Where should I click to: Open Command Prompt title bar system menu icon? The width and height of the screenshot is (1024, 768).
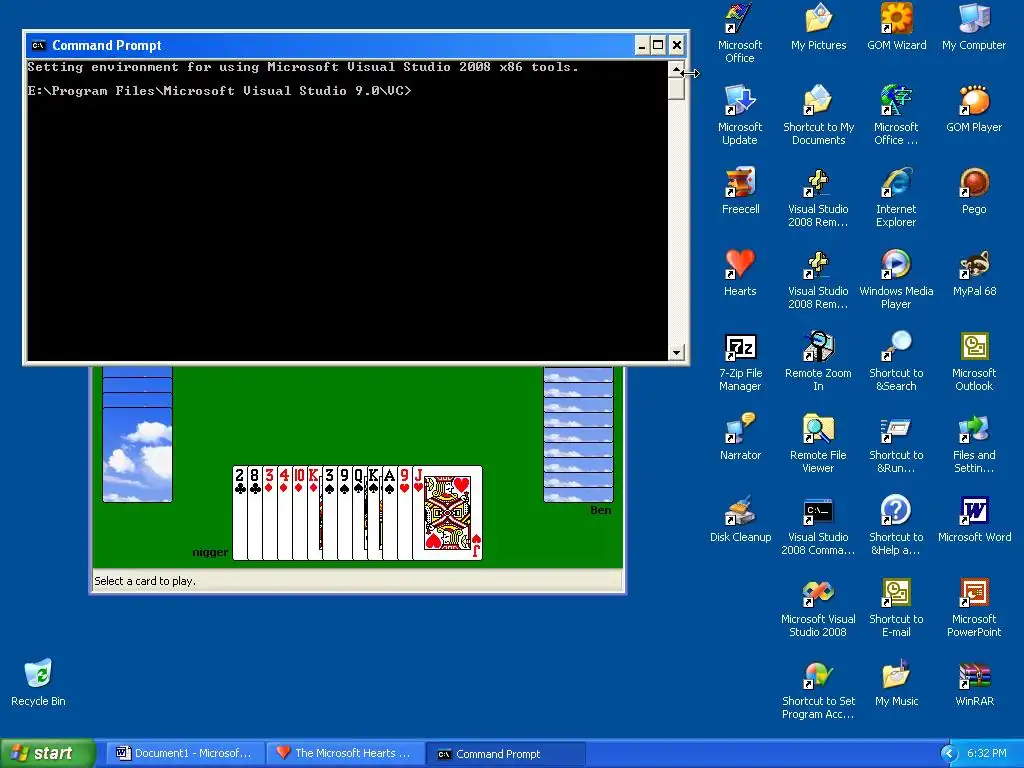pos(39,45)
